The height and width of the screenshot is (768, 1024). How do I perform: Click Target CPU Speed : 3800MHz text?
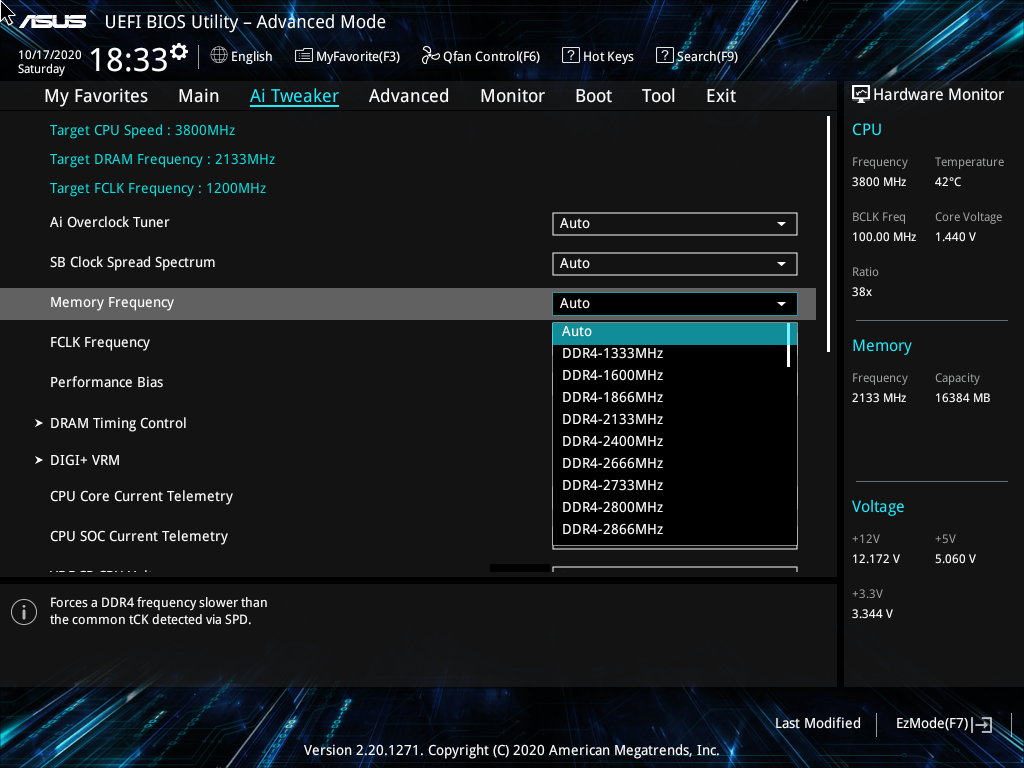click(x=142, y=131)
